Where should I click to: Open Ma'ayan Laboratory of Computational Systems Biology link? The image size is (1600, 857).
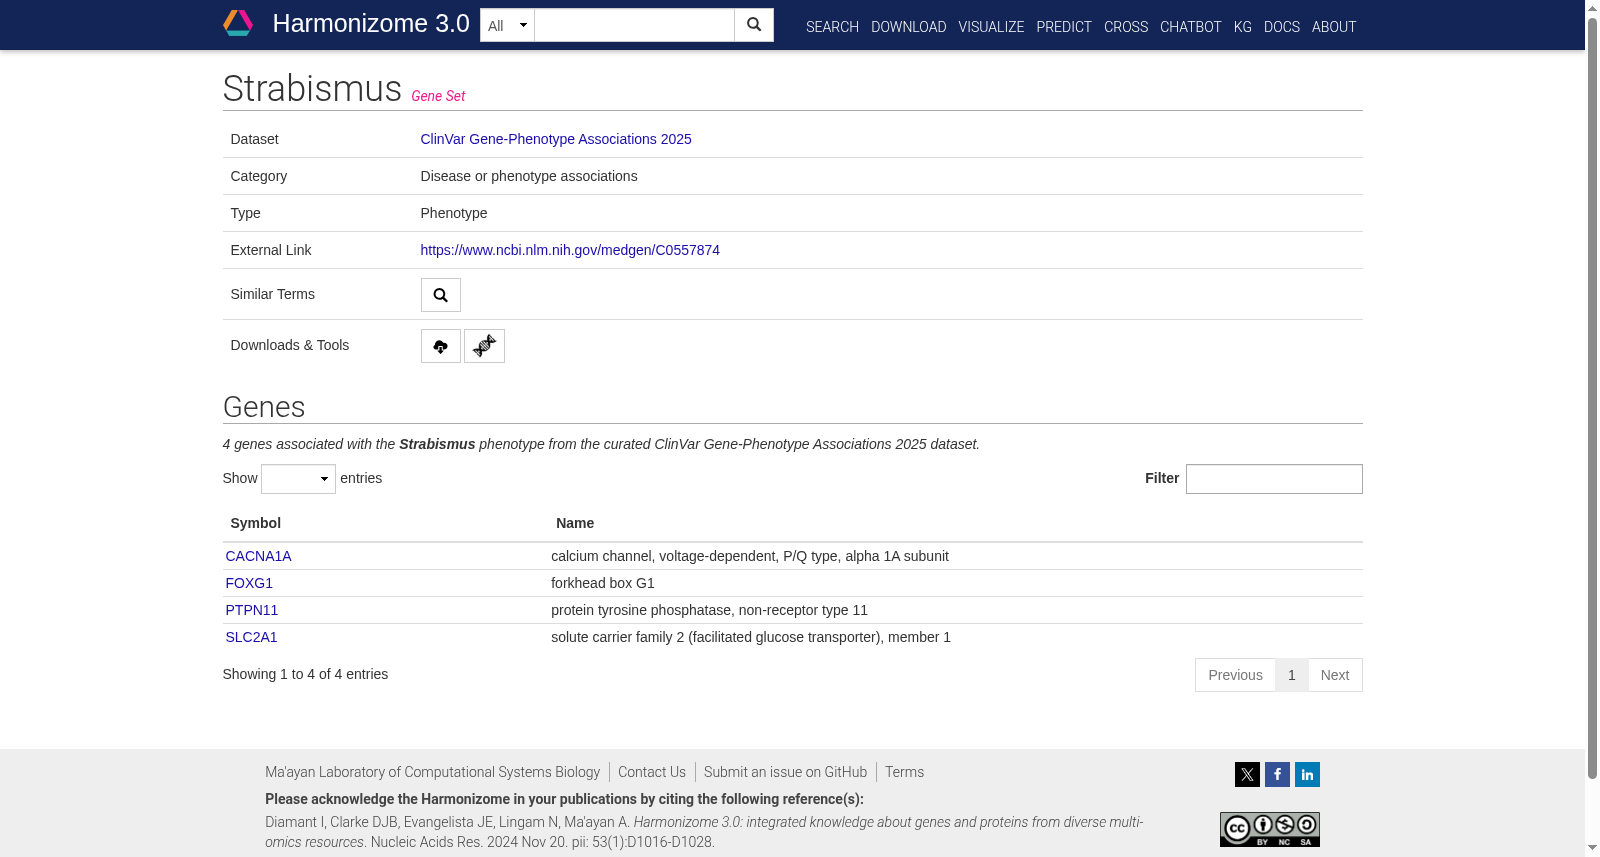pos(432,772)
